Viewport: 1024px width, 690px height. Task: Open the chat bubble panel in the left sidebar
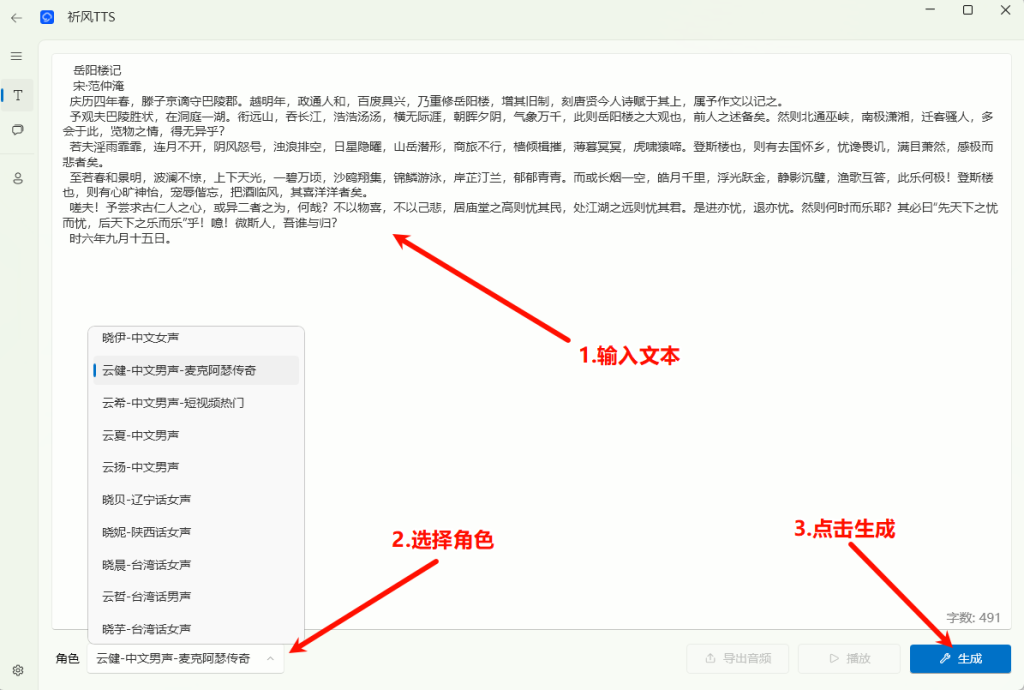16,130
